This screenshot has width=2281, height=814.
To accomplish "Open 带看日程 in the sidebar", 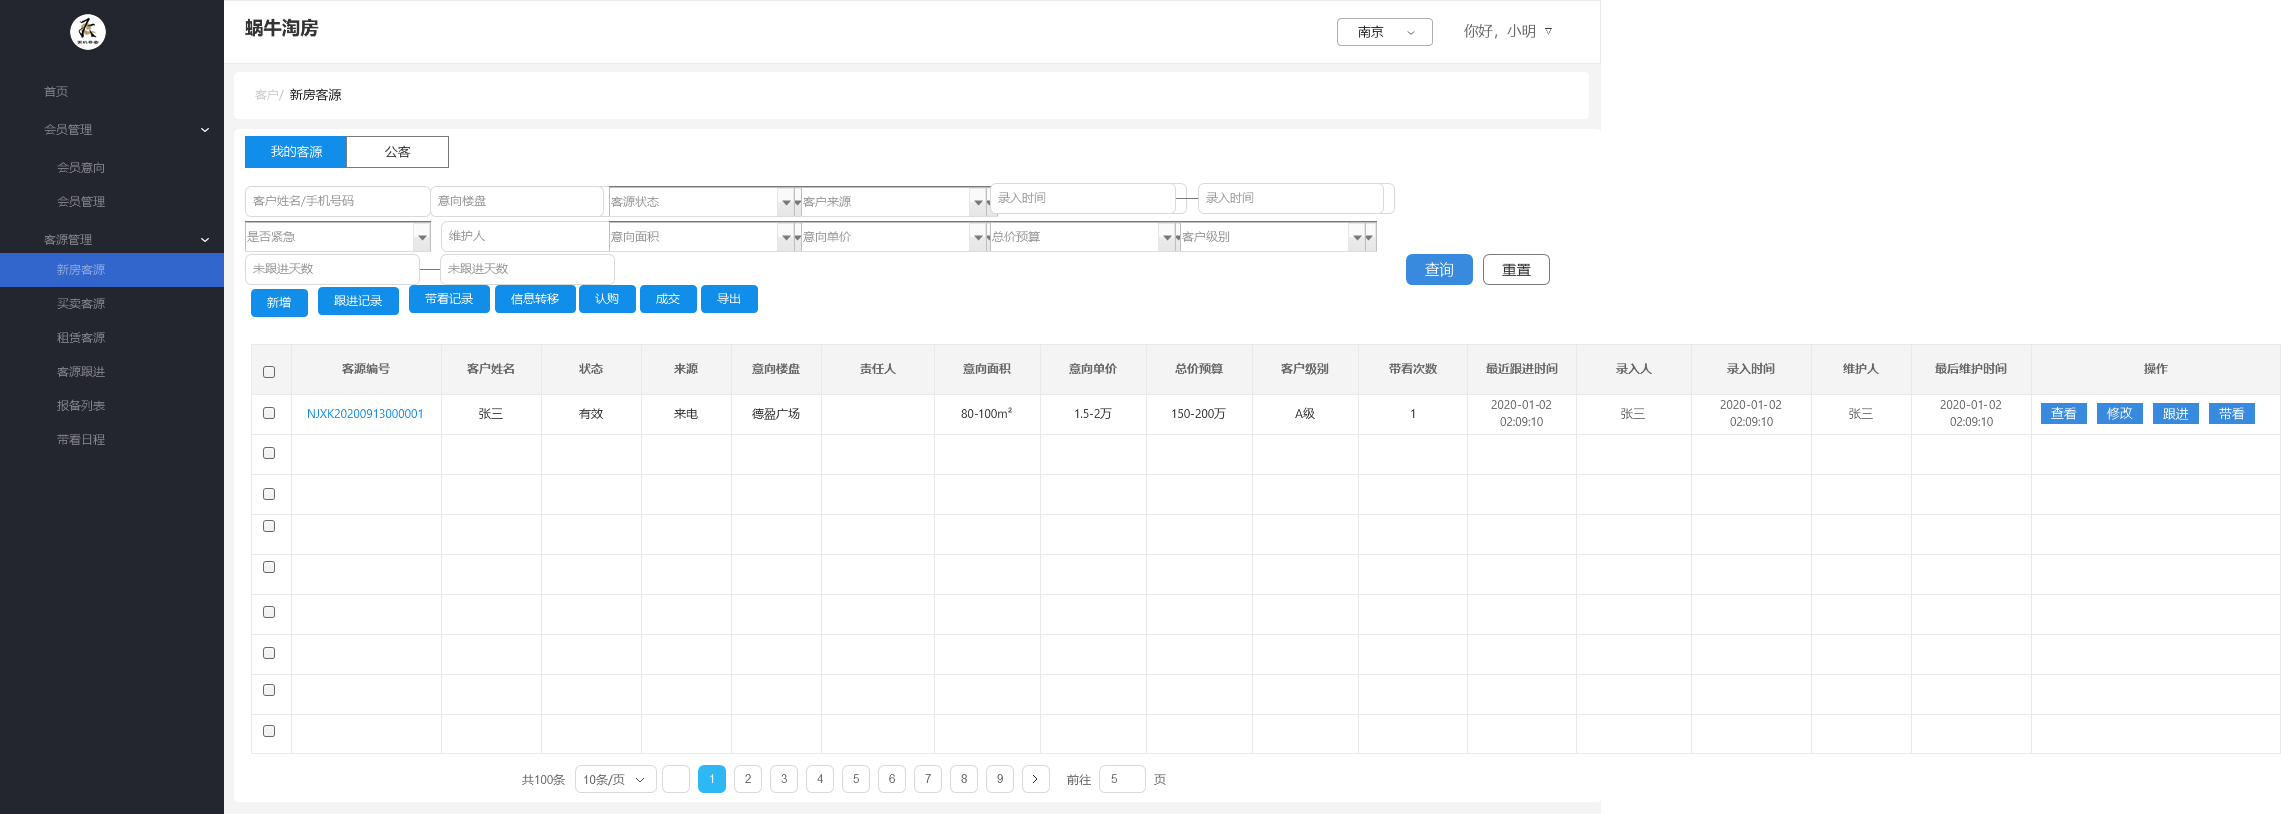I will coord(81,440).
